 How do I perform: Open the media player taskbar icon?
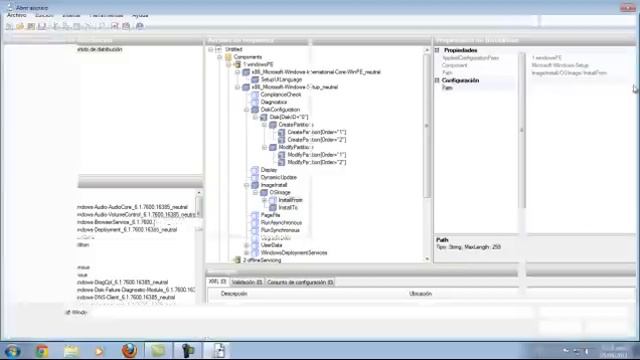[x=99, y=351]
